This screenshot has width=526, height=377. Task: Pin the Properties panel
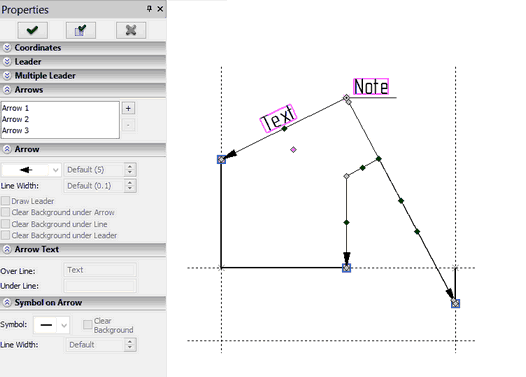[x=149, y=9]
